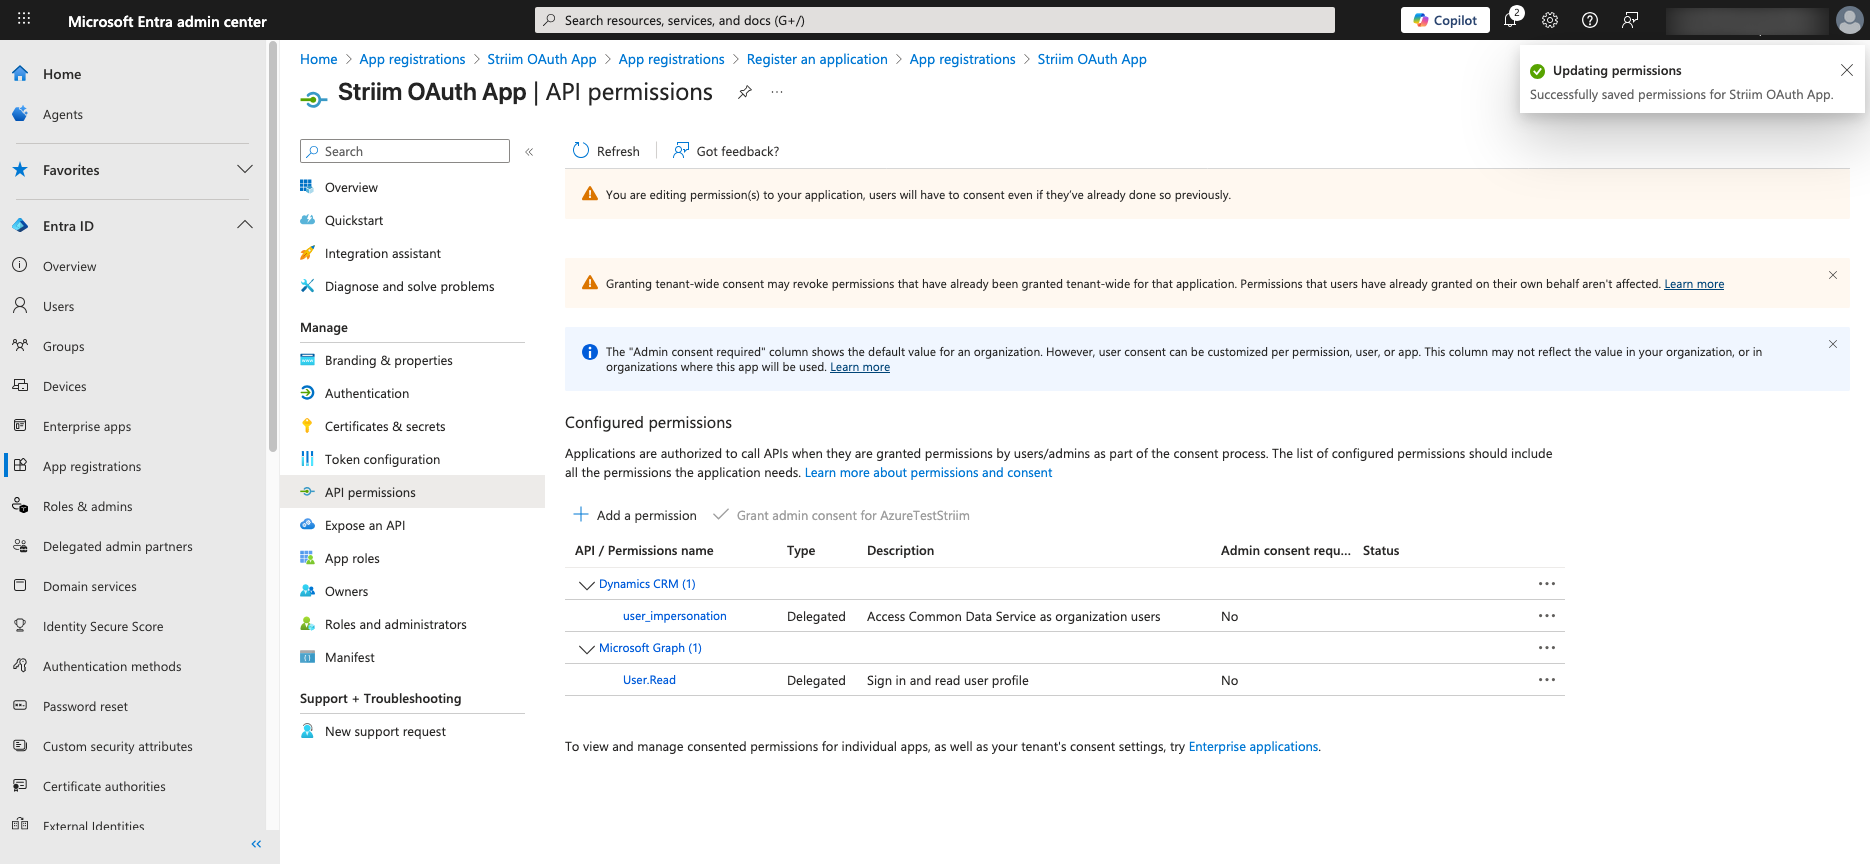Click the account avatar icon
Screen dimensions: 1870x864
click(x=1850, y=20)
